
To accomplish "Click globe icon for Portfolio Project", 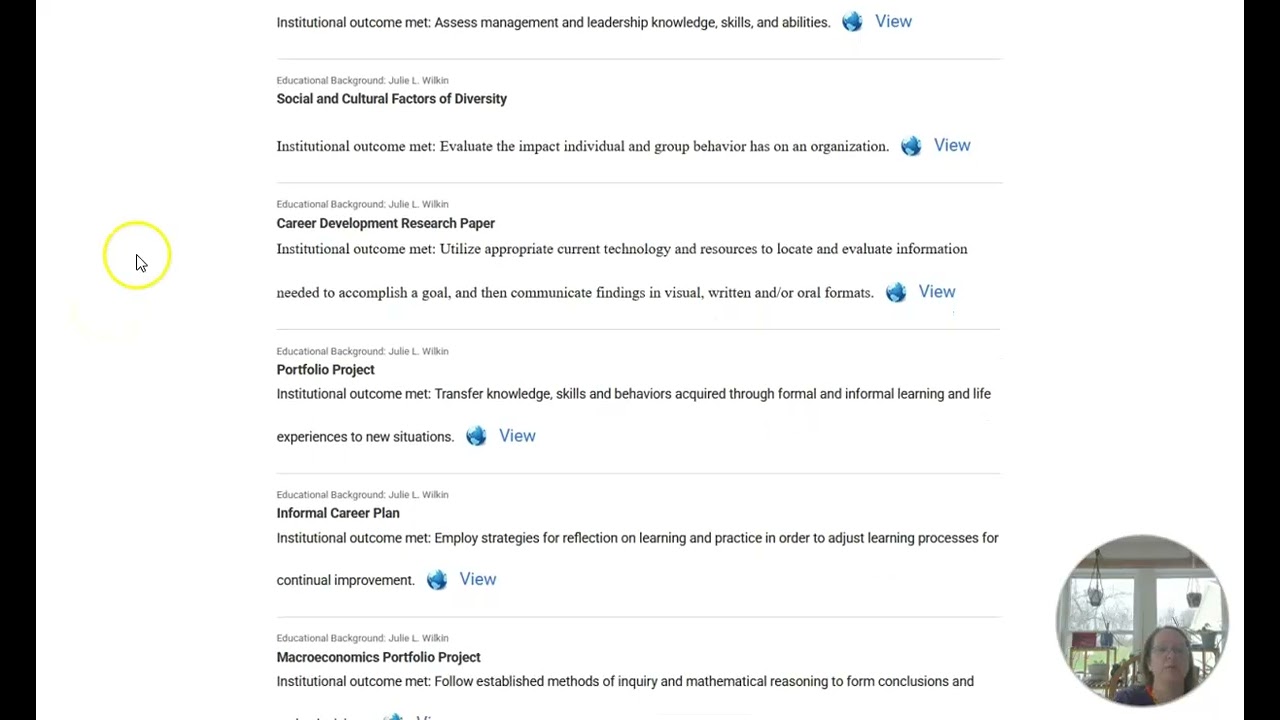I will (476, 436).
